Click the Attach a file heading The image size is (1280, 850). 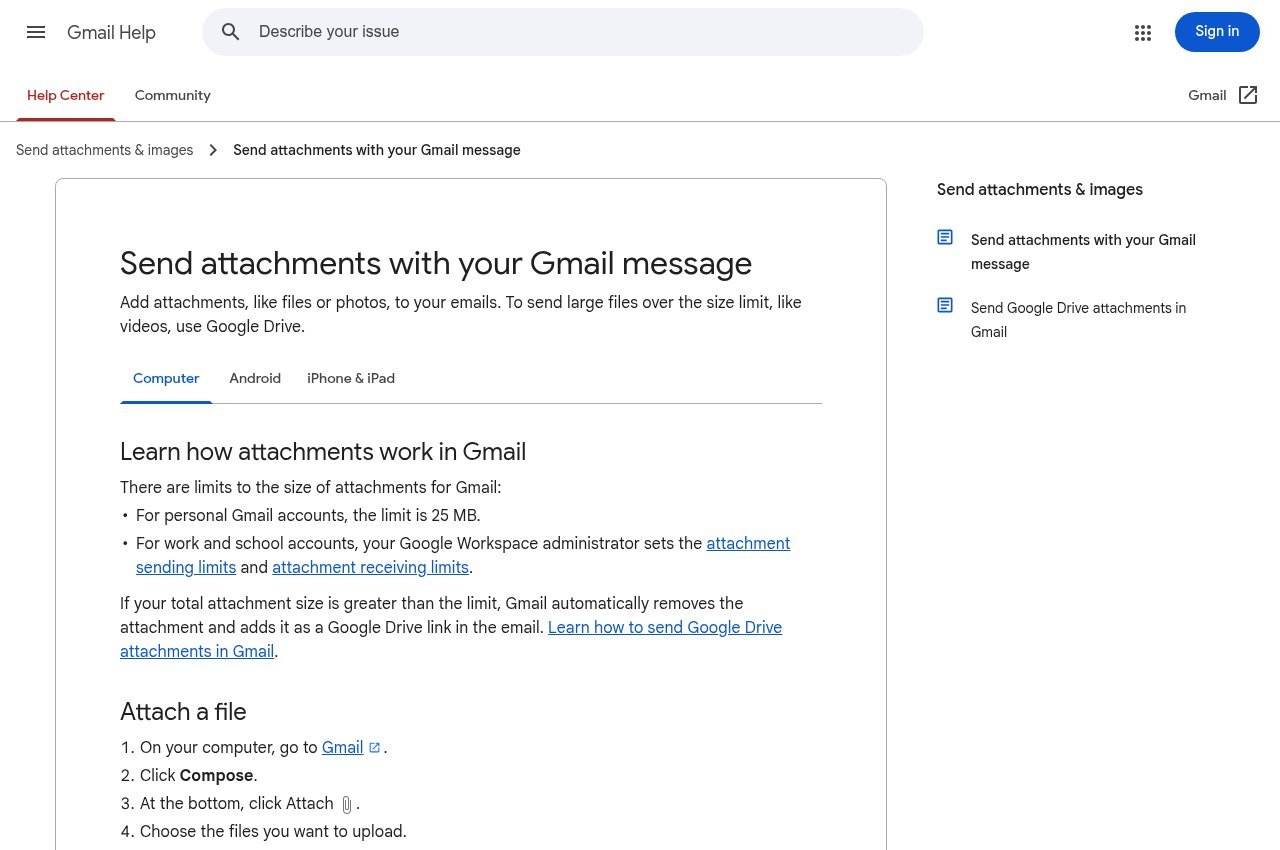tap(183, 712)
